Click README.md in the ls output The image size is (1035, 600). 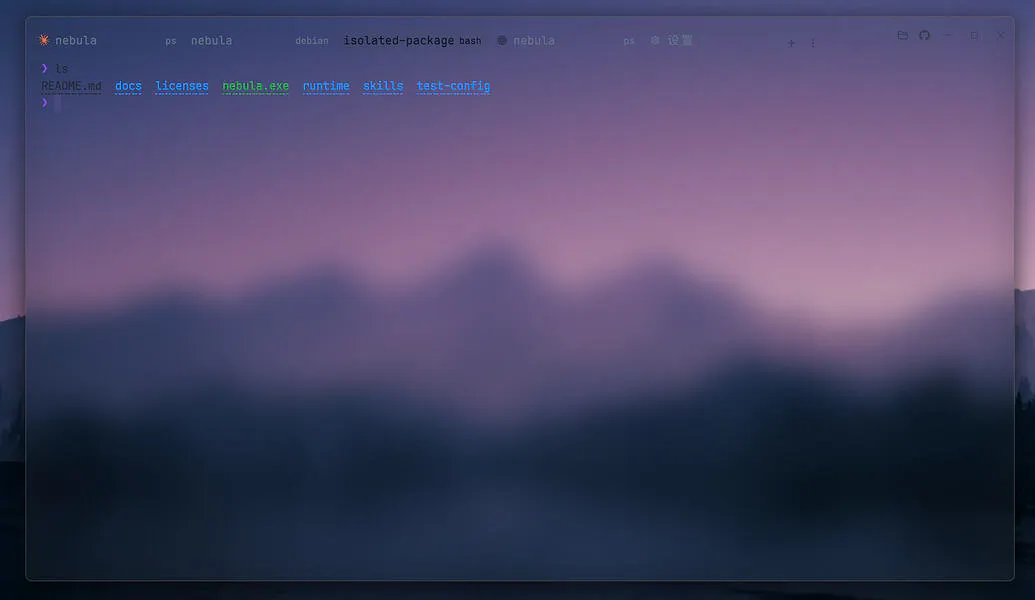click(71, 86)
